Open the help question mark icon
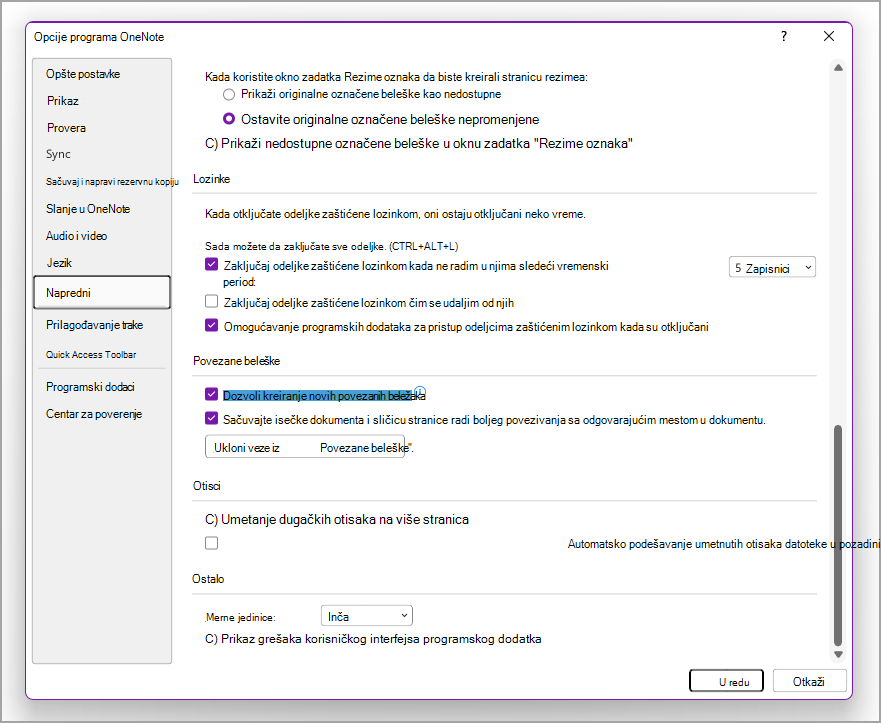881x723 pixels. 784,37
